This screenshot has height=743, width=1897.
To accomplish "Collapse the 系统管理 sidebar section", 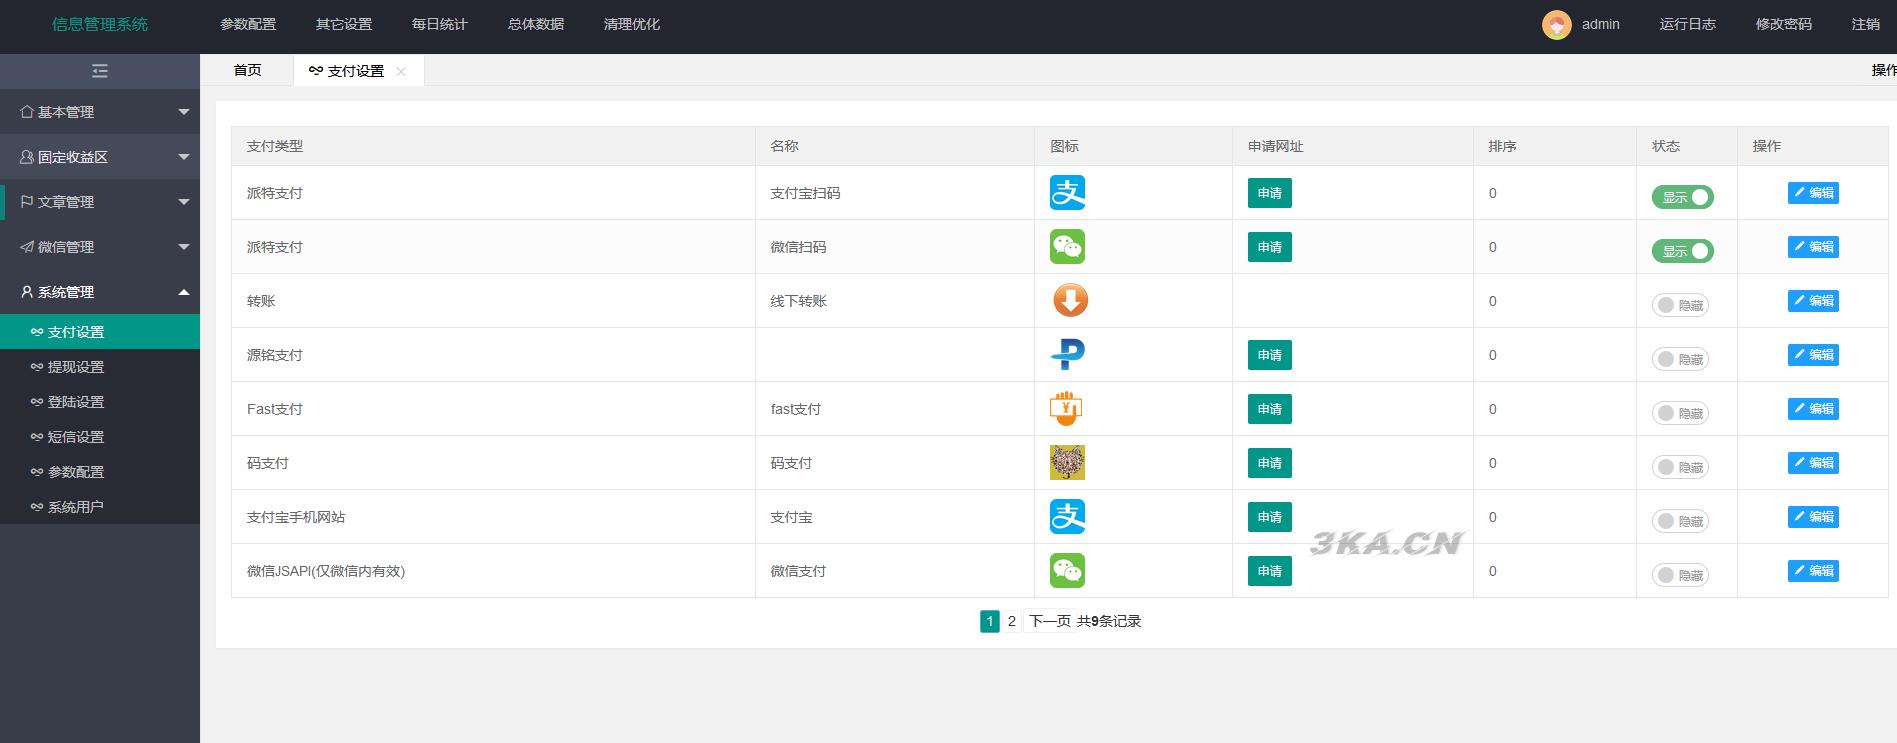I will tap(100, 292).
